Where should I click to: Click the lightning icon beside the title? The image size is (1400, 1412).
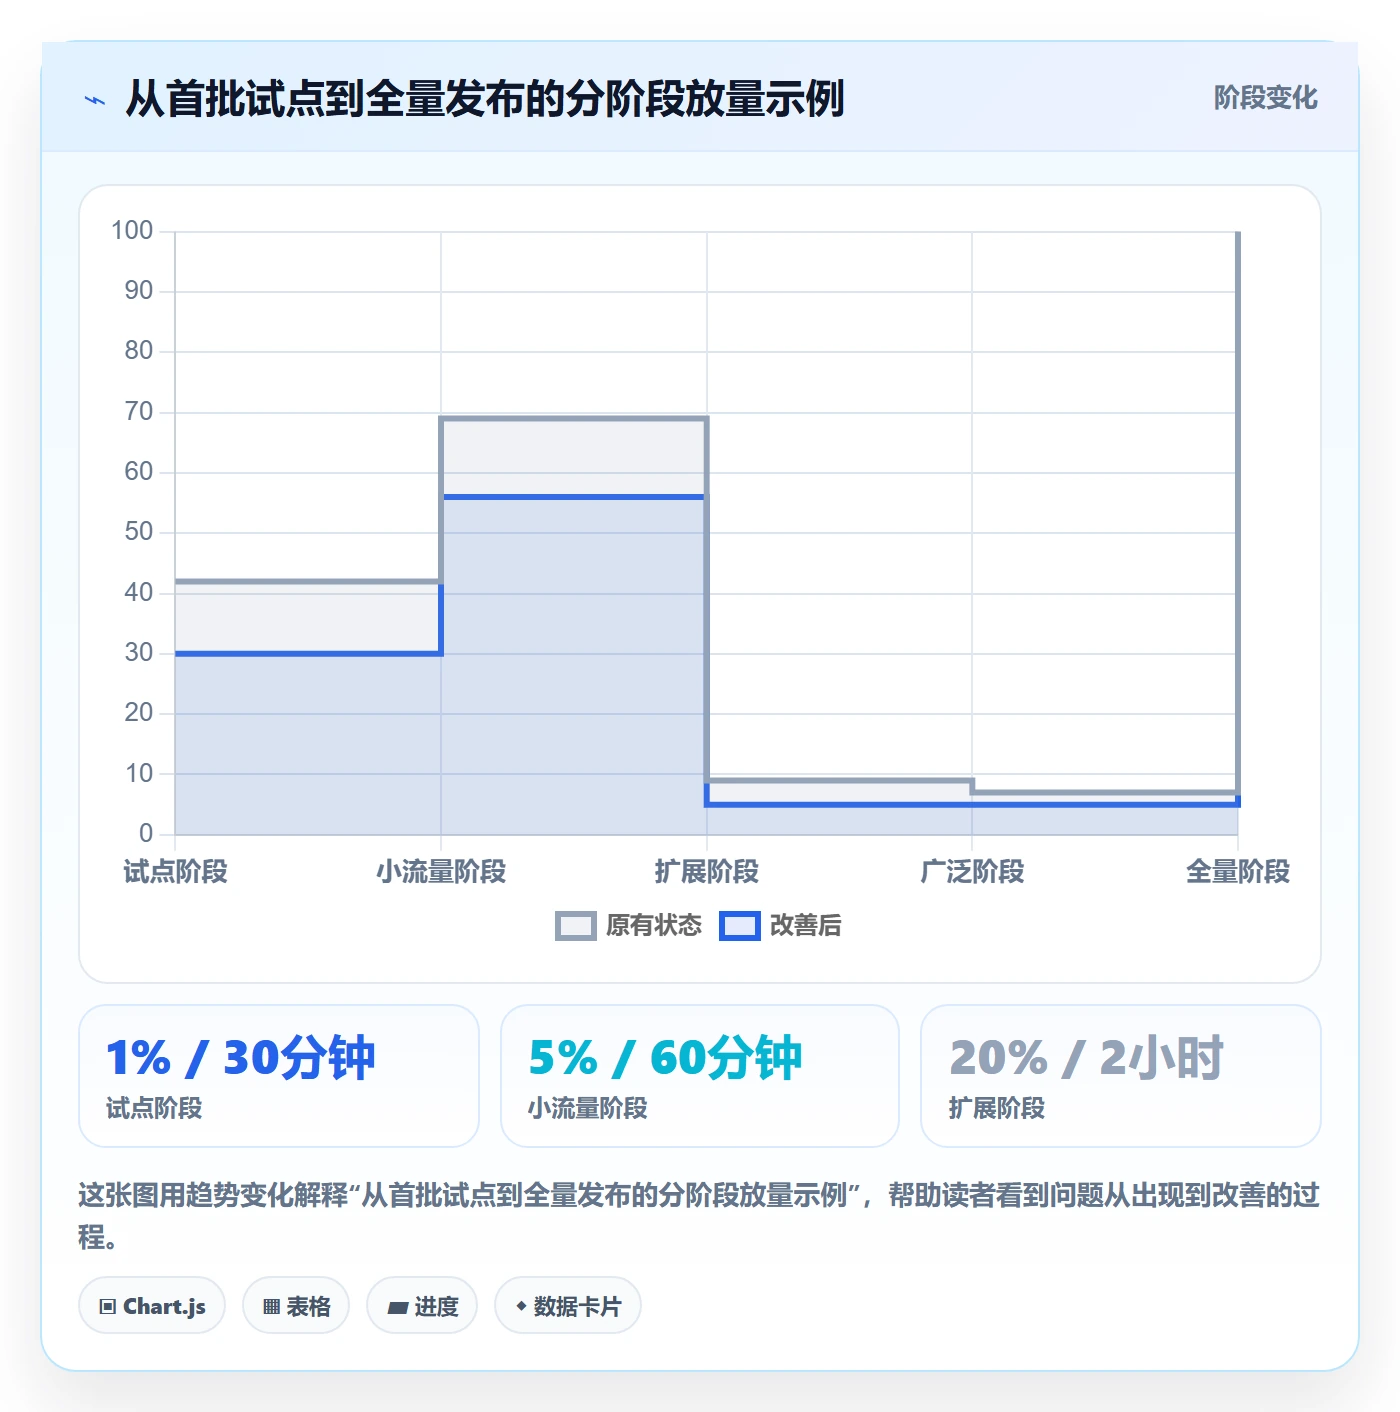pyautogui.click(x=95, y=100)
